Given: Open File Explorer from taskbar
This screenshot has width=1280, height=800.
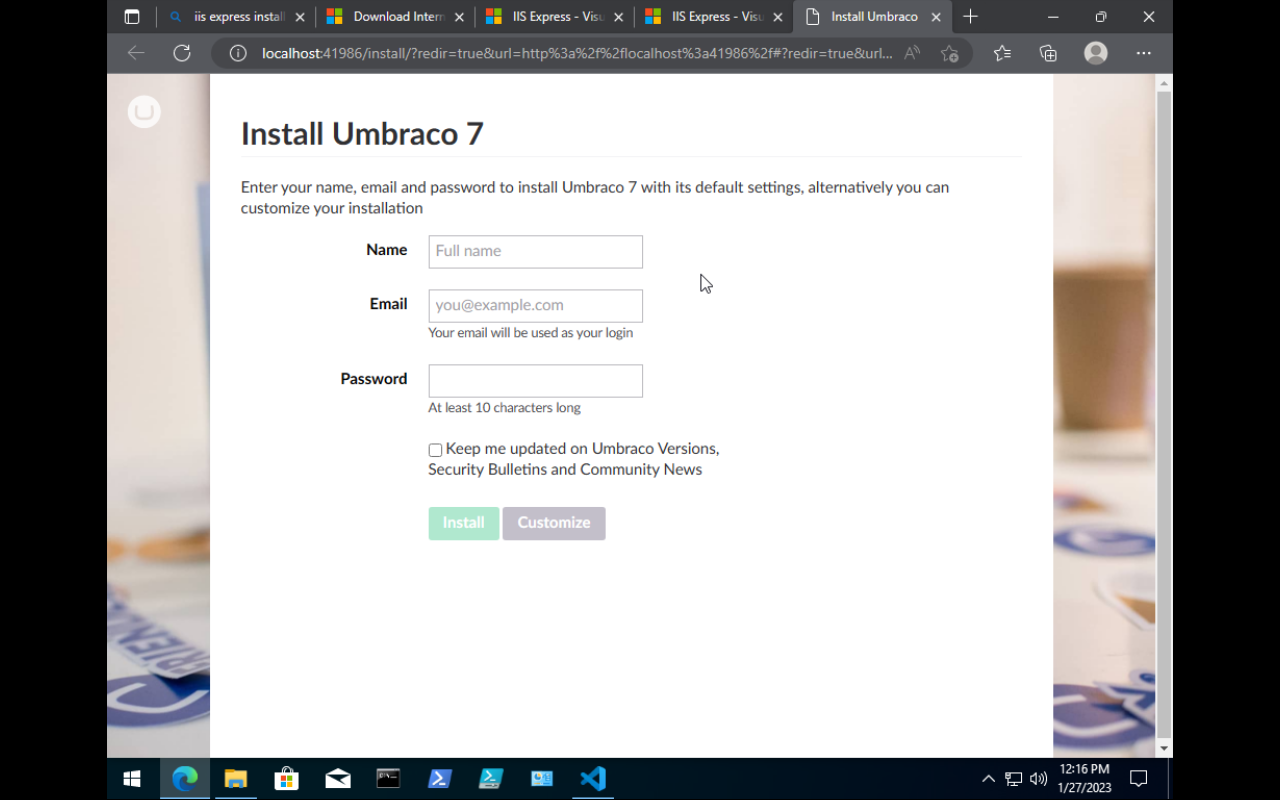Looking at the screenshot, I should [236, 779].
